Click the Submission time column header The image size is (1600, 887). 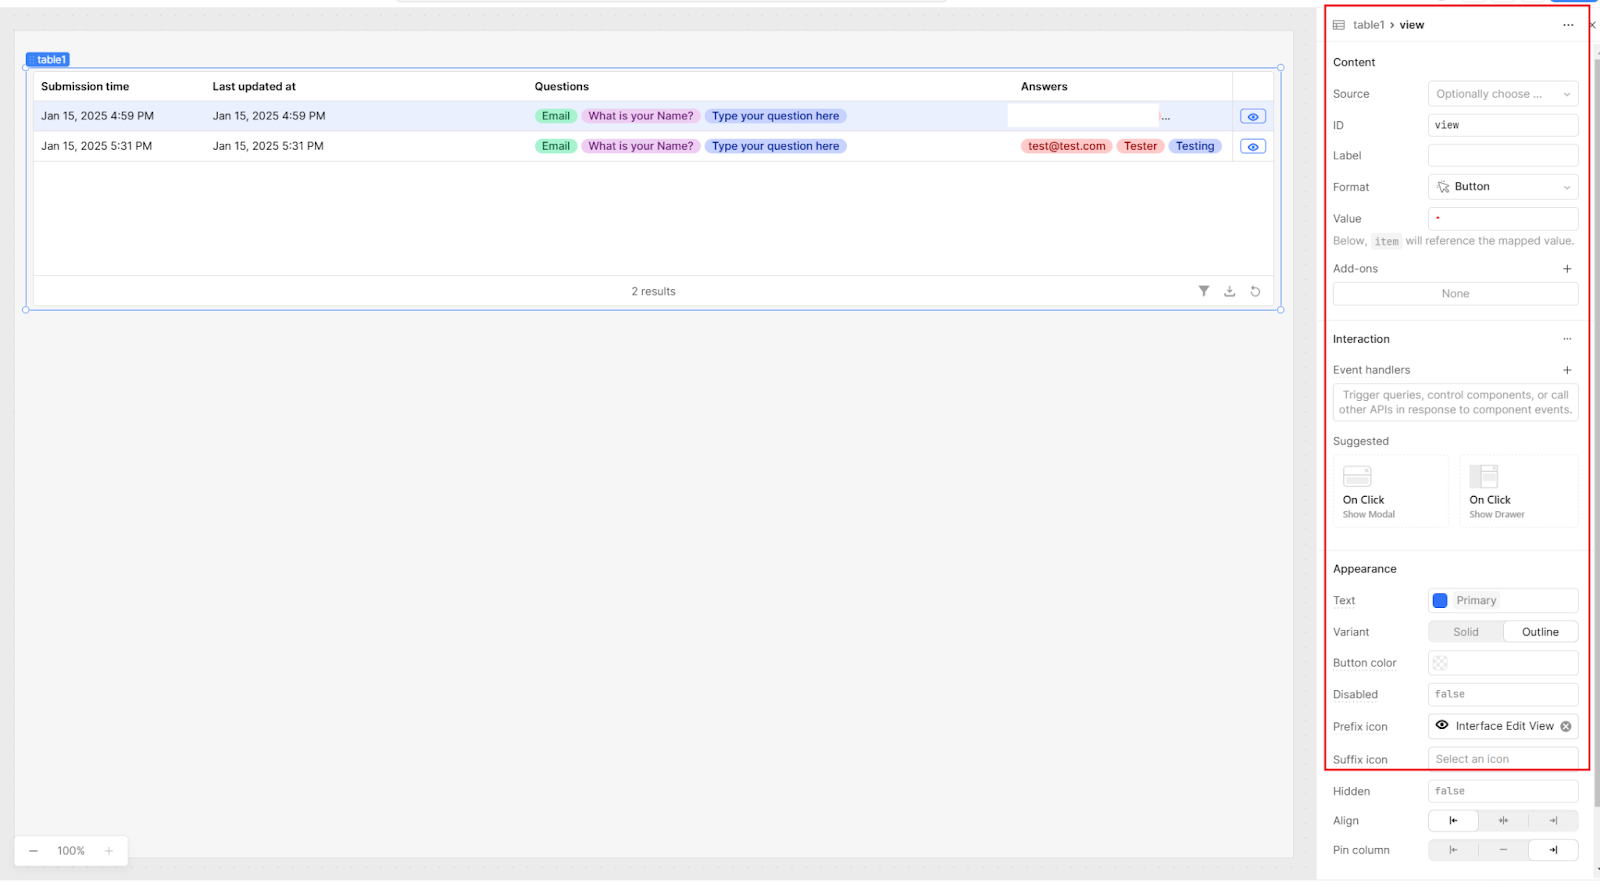pyautogui.click(x=85, y=87)
